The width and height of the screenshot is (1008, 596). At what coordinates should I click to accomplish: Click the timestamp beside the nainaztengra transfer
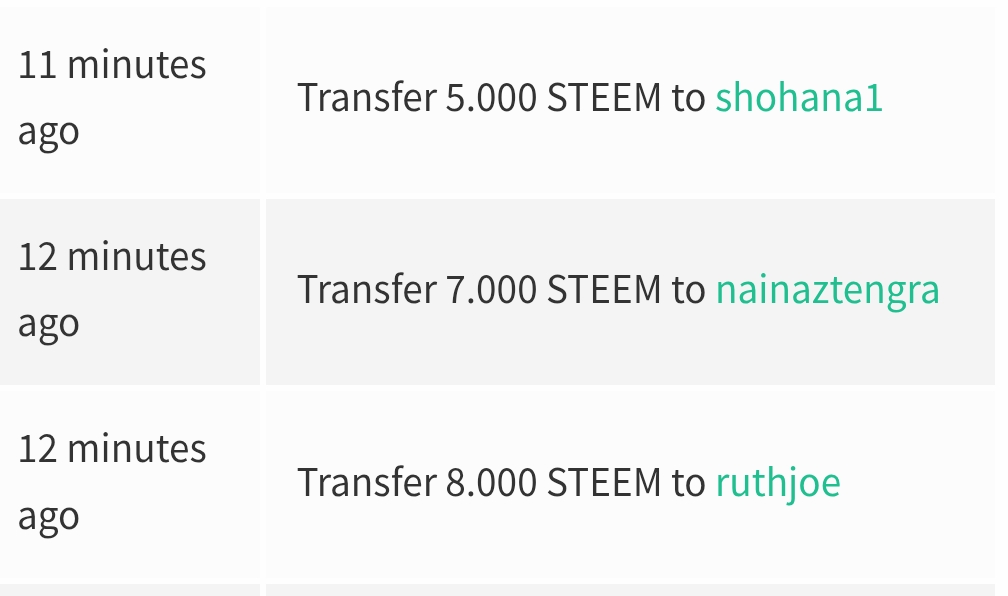(x=112, y=289)
